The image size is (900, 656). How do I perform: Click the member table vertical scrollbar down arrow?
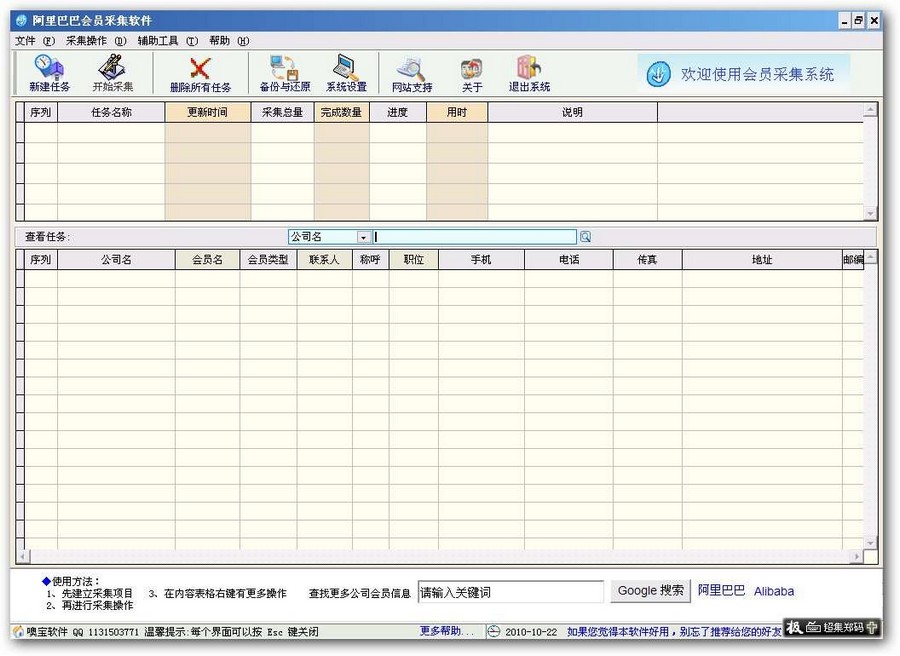pos(871,543)
